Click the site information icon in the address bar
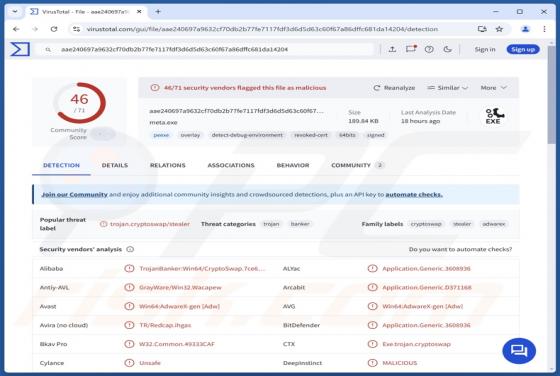 [76, 29]
